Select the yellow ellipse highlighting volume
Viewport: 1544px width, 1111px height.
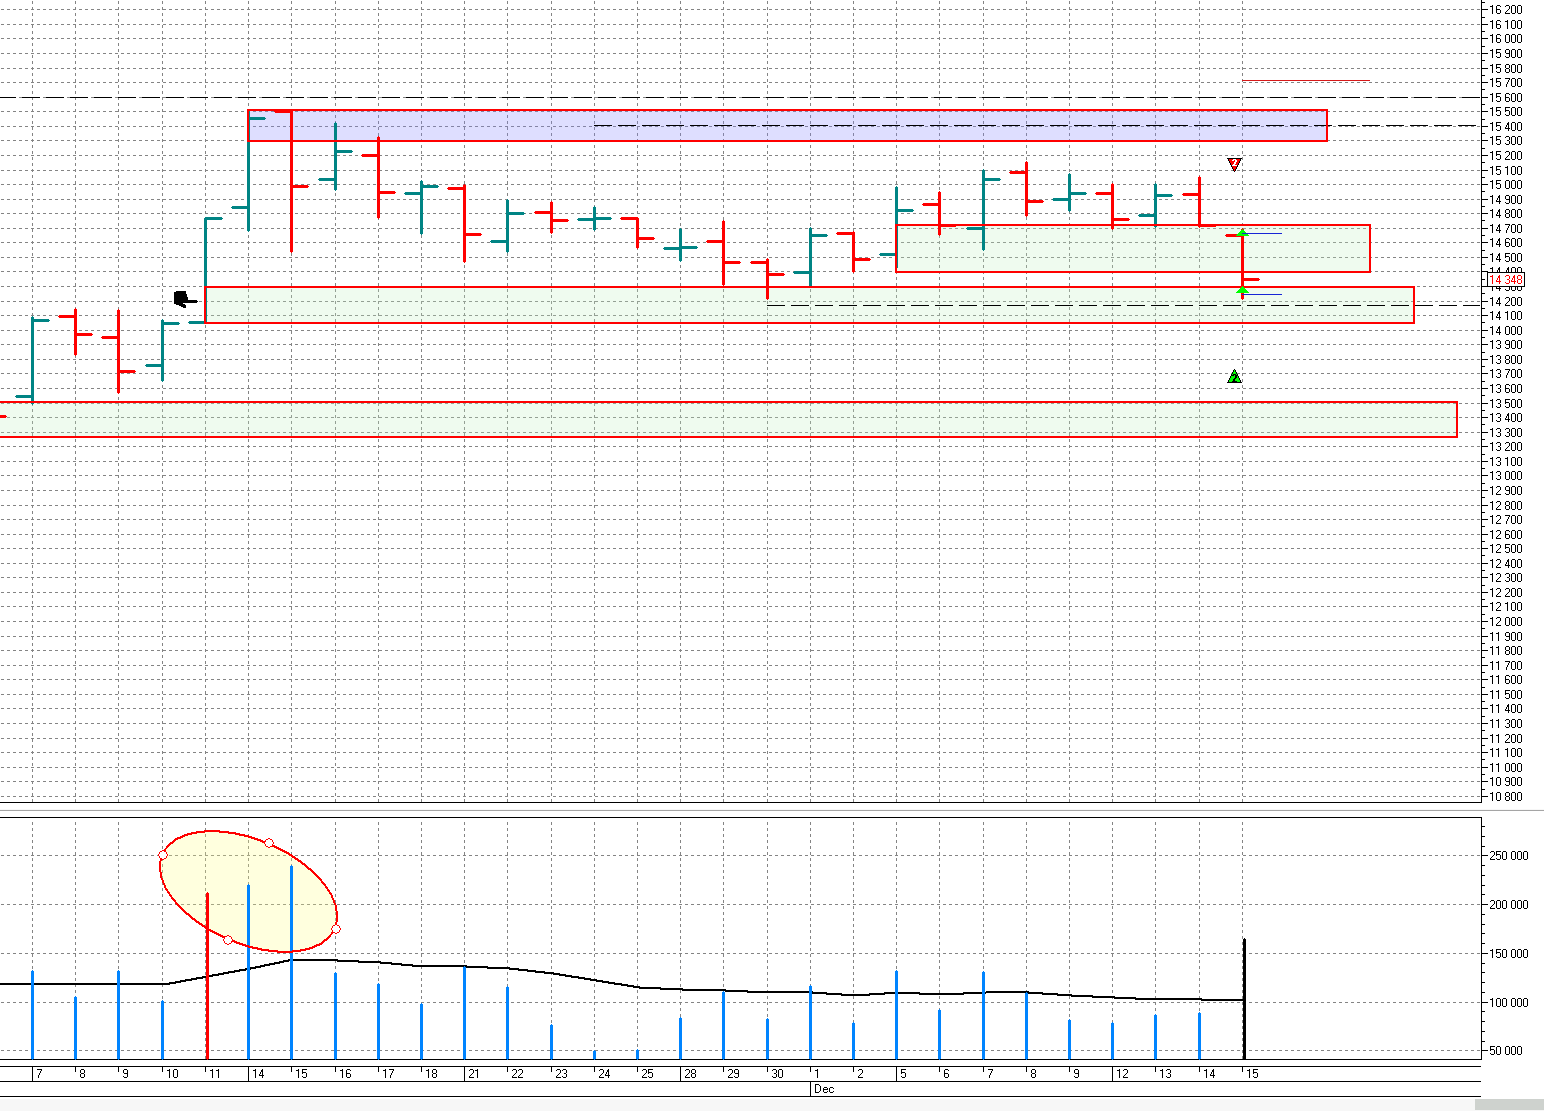[248, 891]
